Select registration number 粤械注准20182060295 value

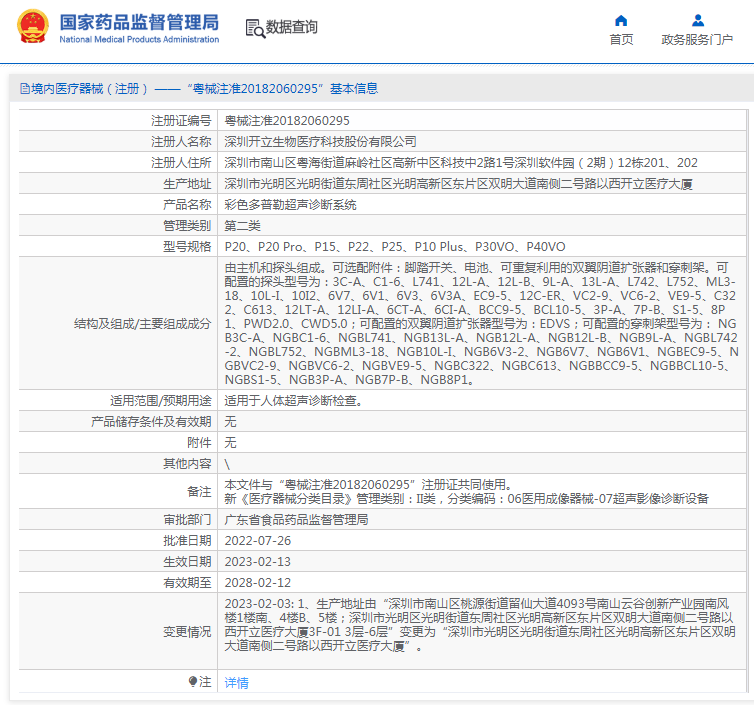pyautogui.click(x=287, y=121)
